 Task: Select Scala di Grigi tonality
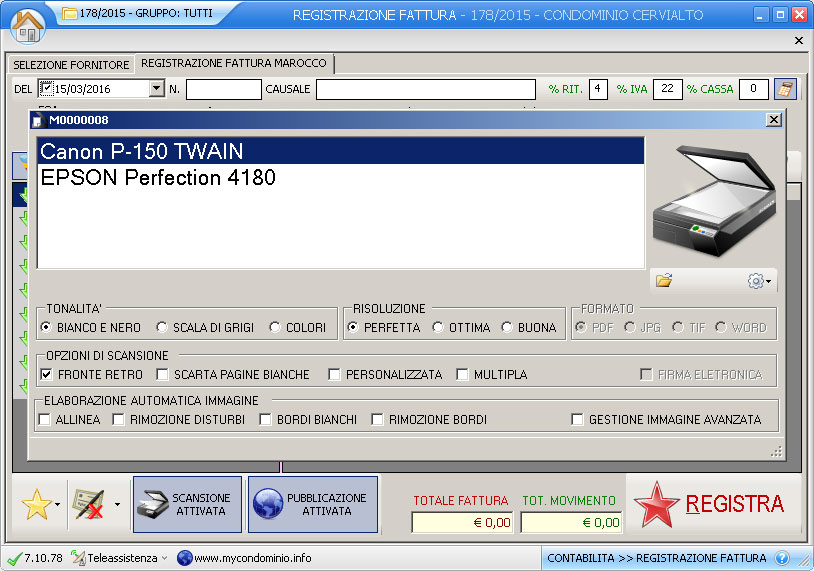(162, 328)
